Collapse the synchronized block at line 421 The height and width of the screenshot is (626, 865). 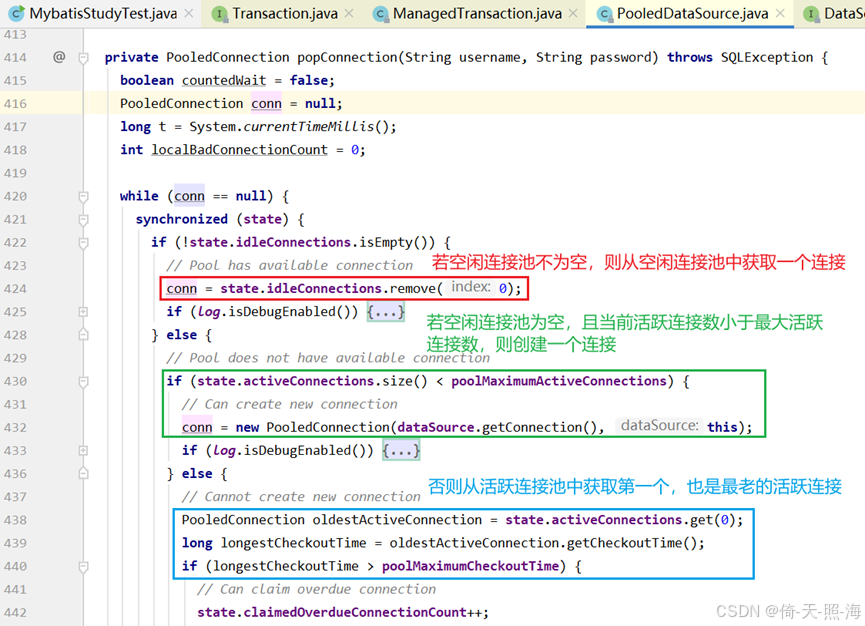point(83,220)
